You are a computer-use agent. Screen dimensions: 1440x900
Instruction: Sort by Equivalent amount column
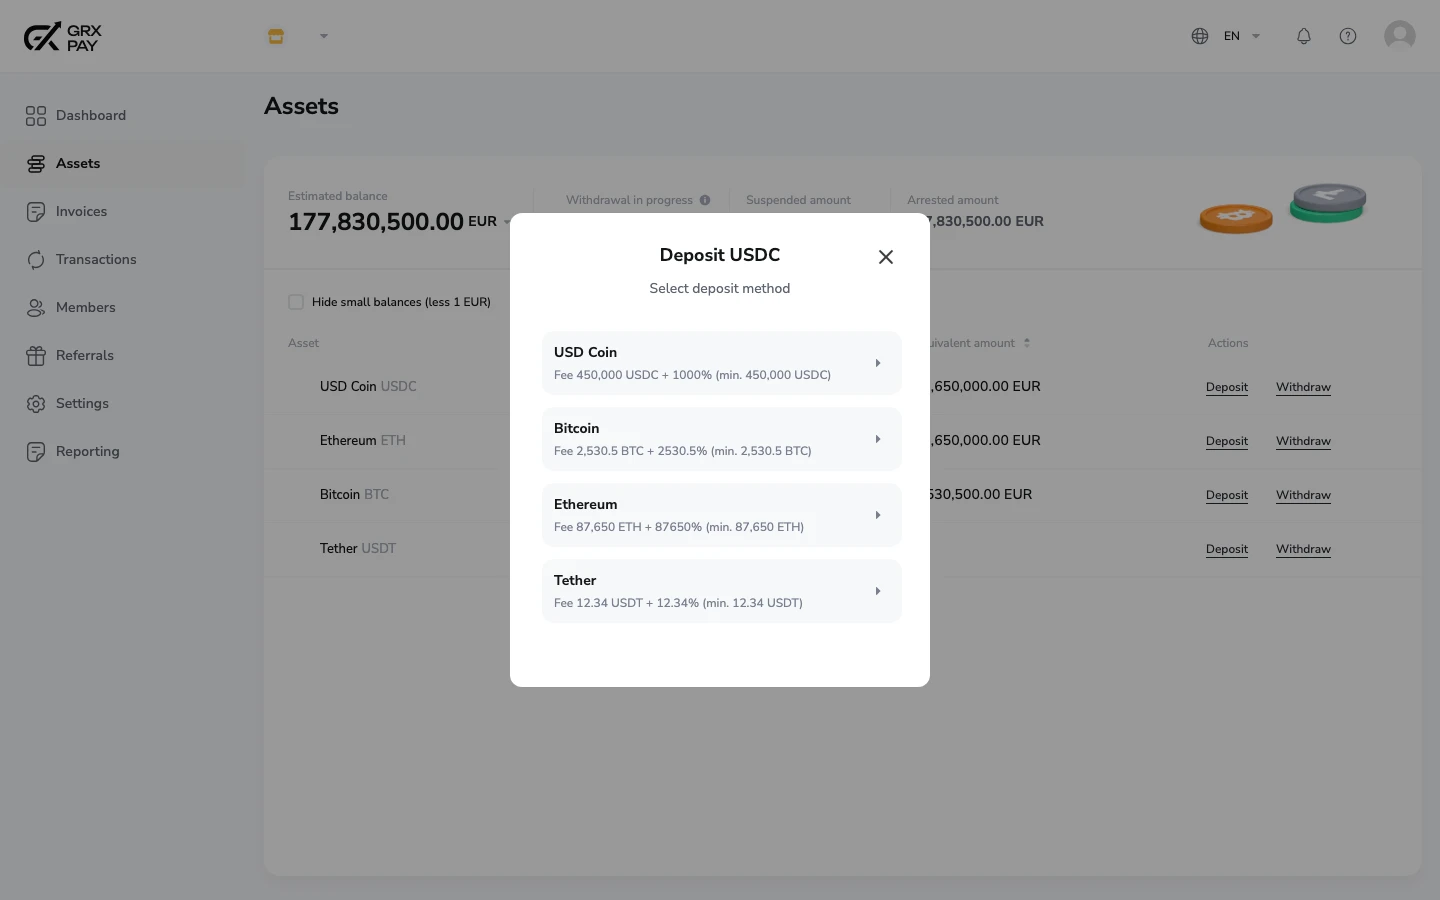pyautogui.click(x=1027, y=343)
